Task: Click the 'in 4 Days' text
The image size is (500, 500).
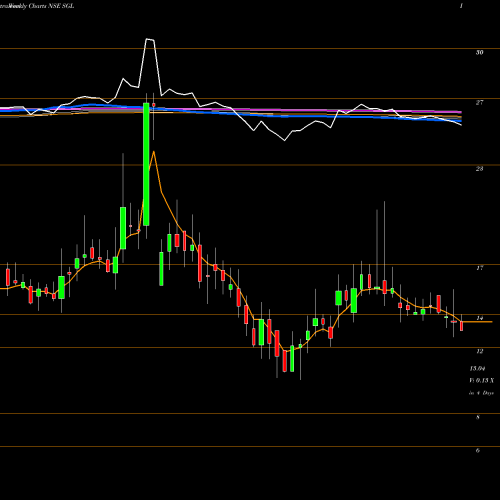Action: 481,393
